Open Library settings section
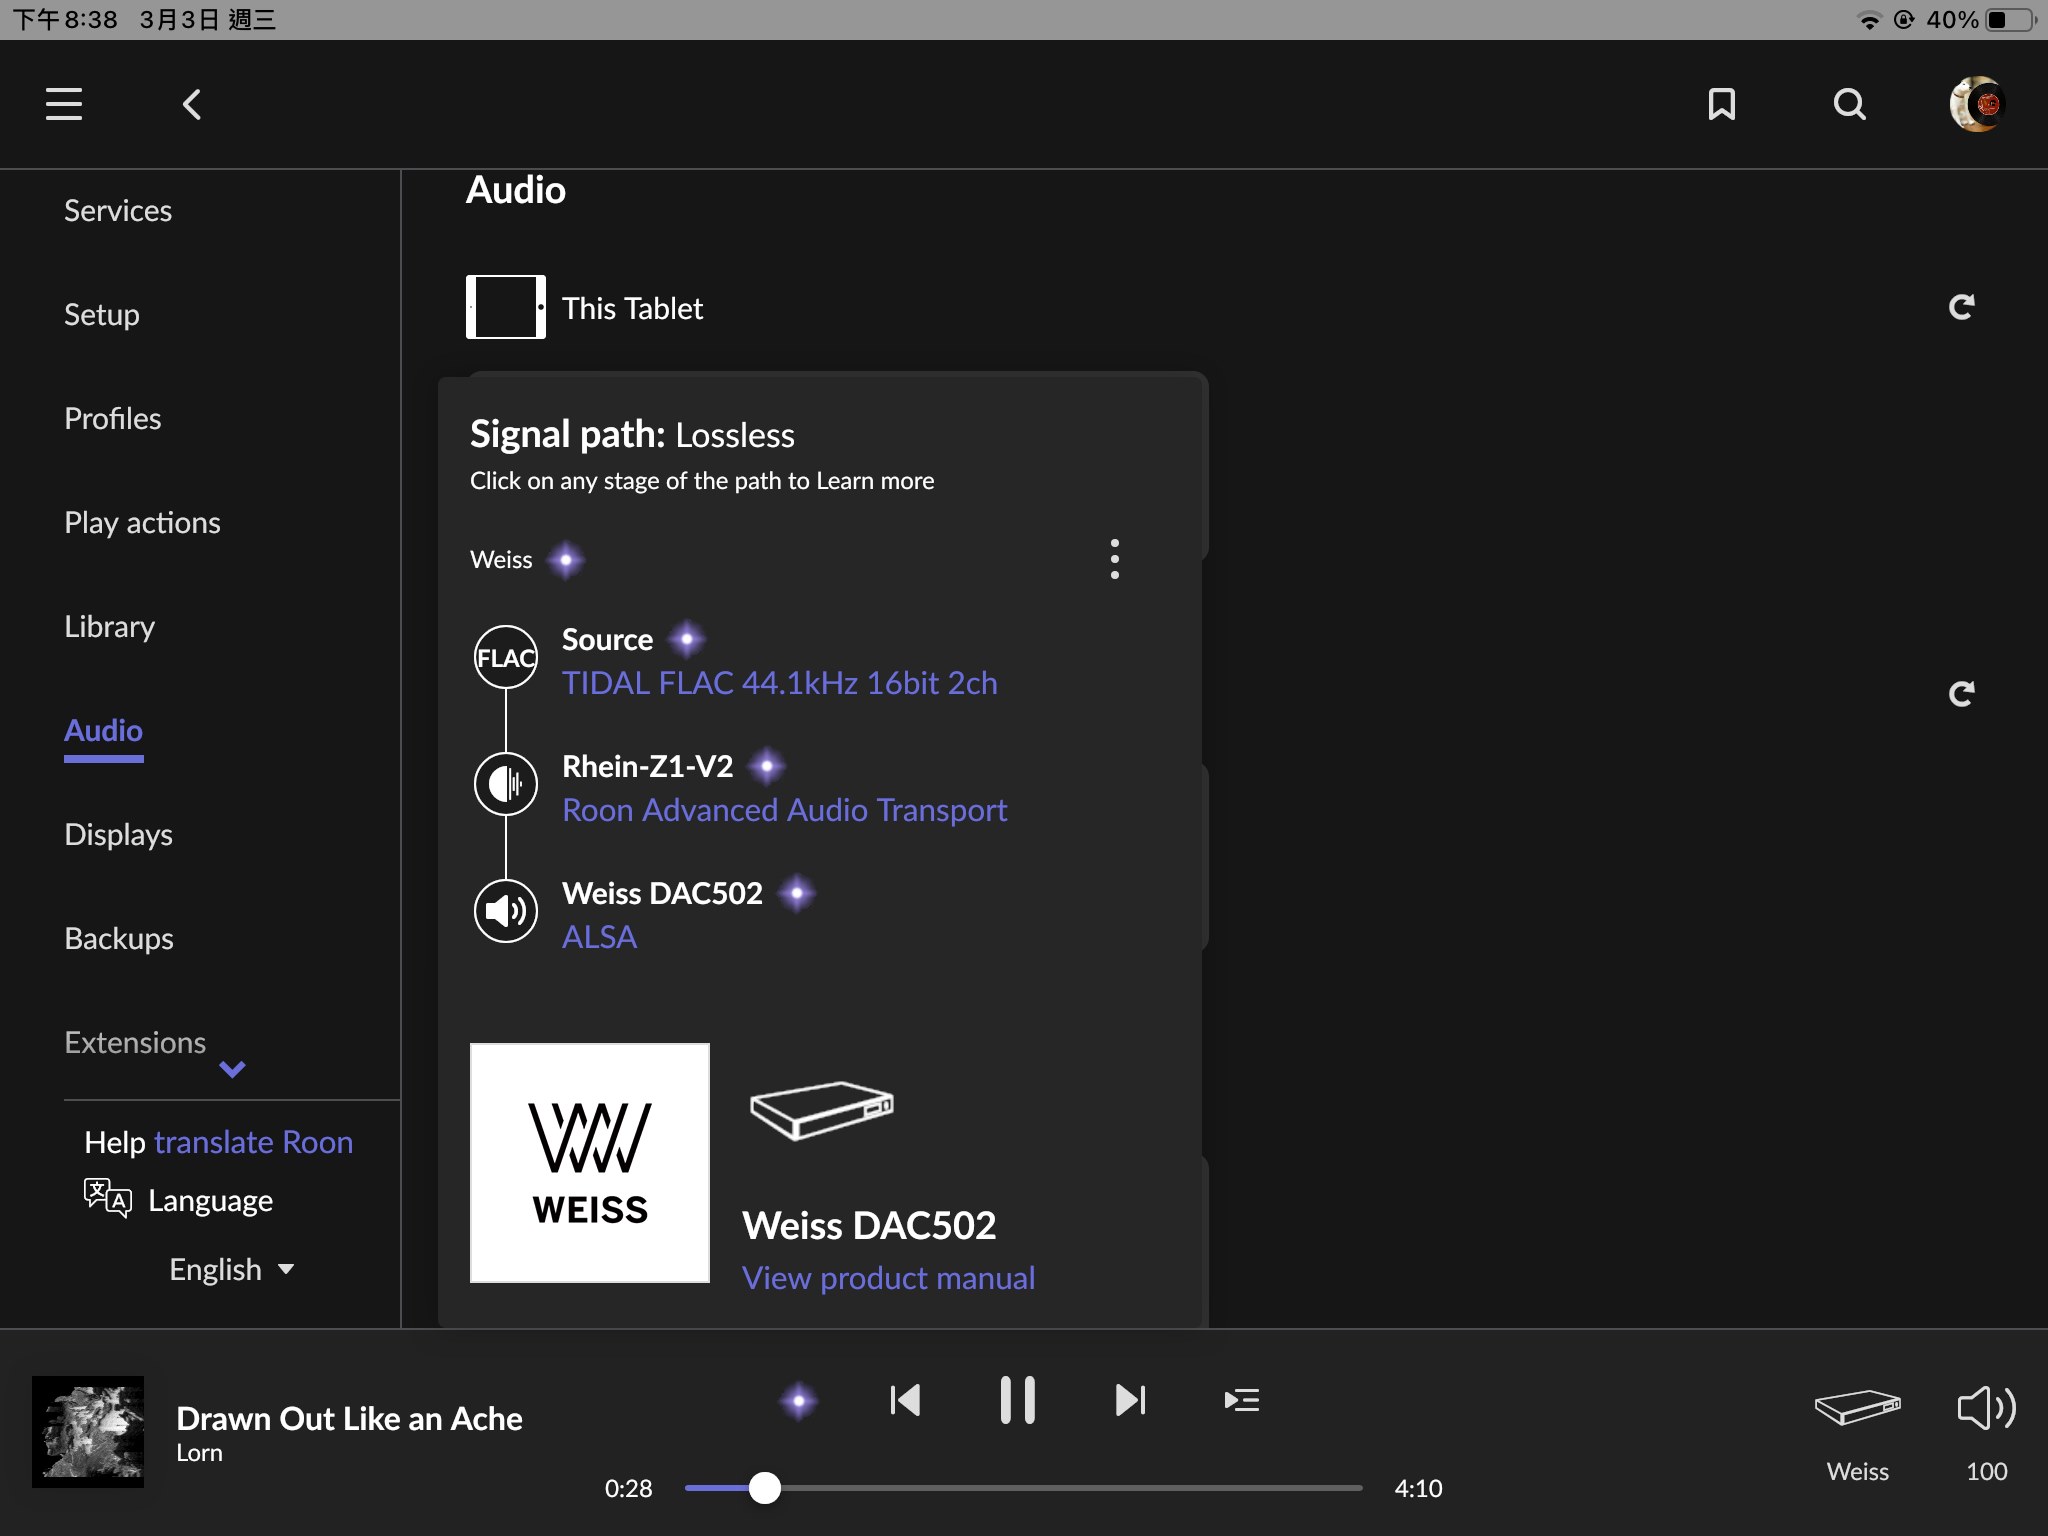Image resolution: width=2048 pixels, height=1536 pixels. tap(110, 627)
